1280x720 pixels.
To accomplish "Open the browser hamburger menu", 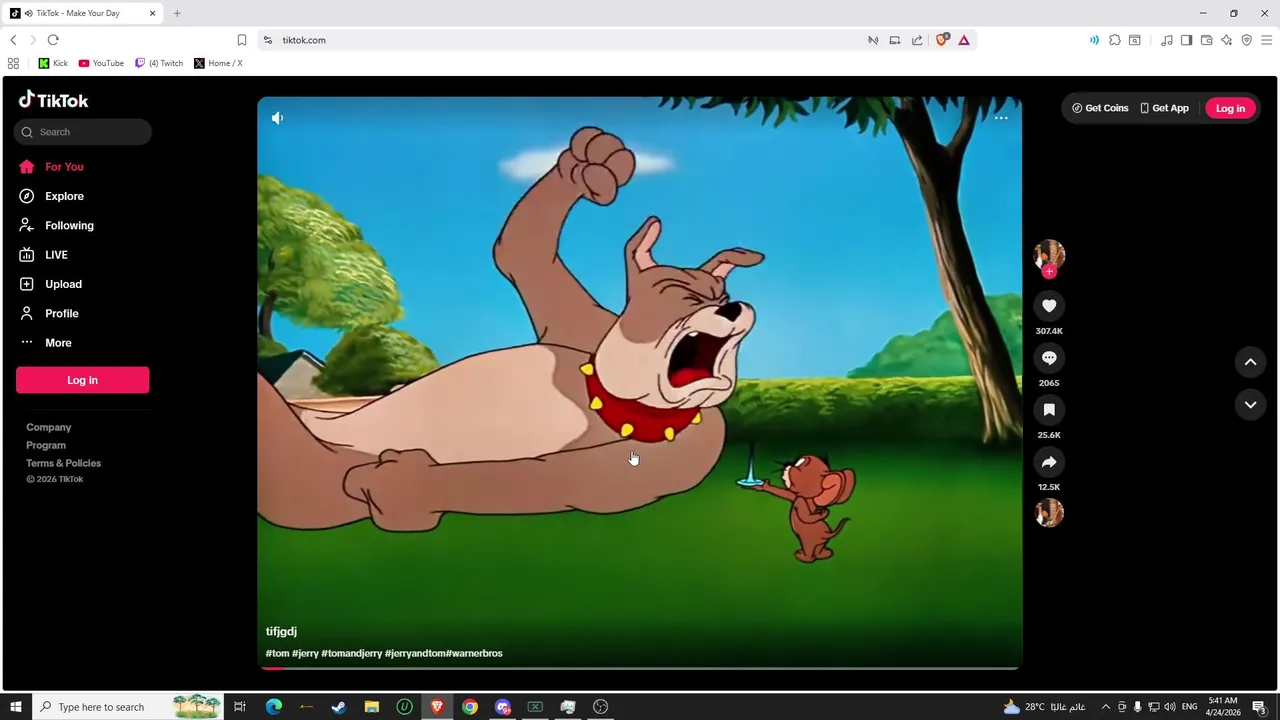I will click(x=1266, y=40).
